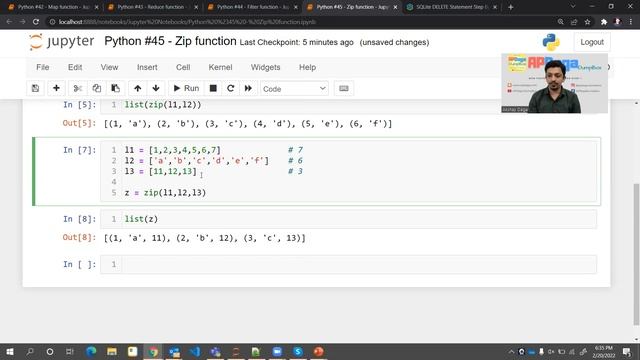Switch to Python #42 Map function tab
The width and height of the screenshot is (640, 360).
point(53,7)
